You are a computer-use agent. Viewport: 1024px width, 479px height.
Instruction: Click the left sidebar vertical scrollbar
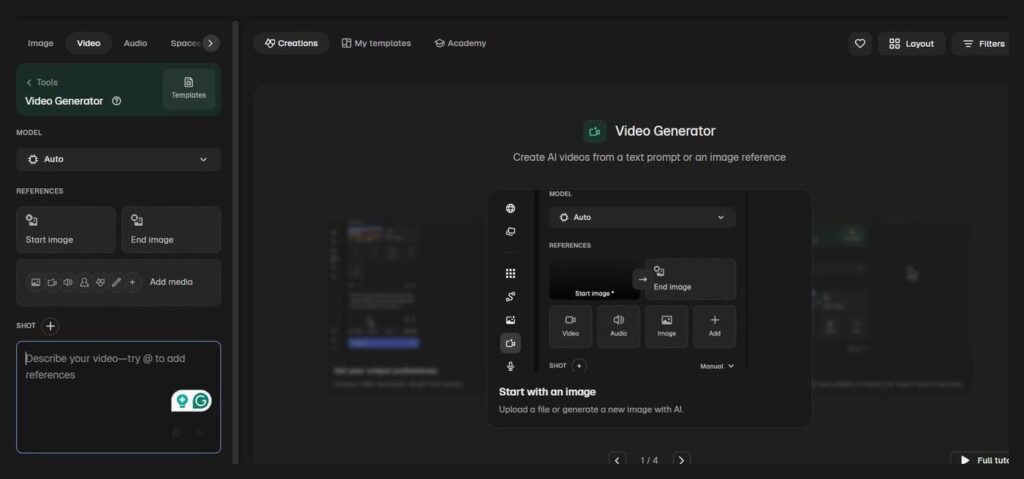point(235,242)
